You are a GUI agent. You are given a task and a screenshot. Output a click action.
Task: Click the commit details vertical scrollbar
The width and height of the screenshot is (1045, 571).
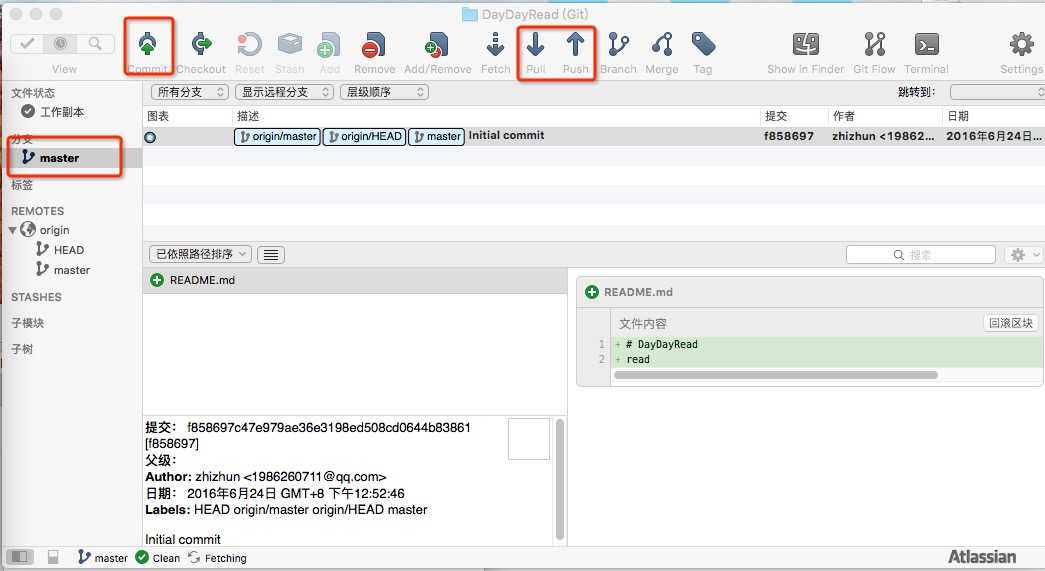click(x=560, y=478)
